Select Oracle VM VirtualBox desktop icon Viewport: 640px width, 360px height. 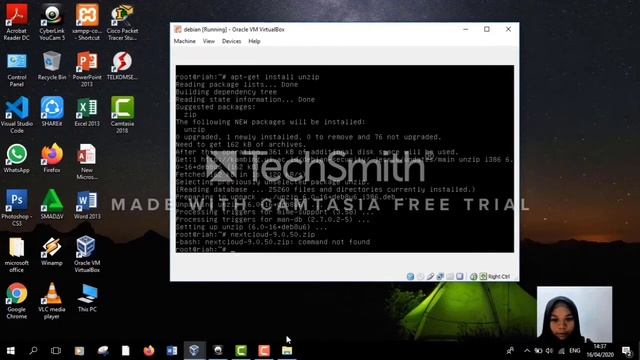(87, 255)
